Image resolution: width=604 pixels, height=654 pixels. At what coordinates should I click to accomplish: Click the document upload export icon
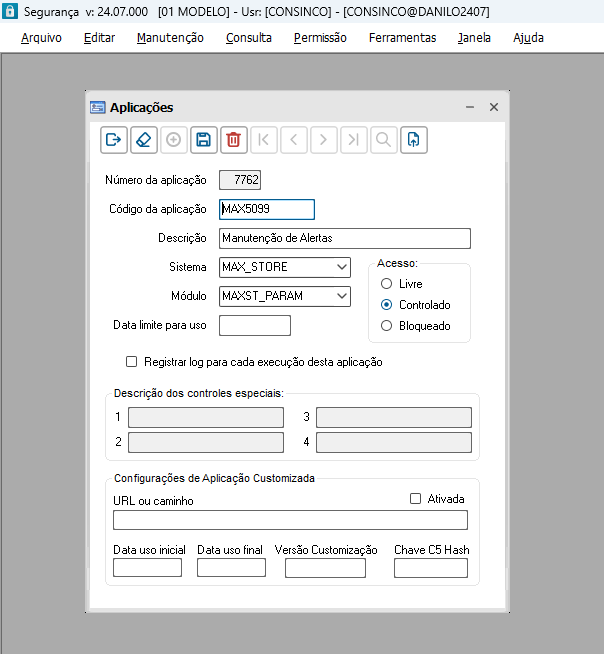click(414, 140)
